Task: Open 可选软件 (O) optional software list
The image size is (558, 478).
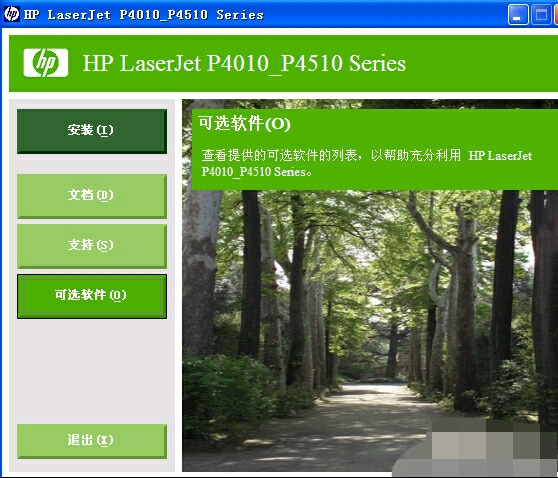Action: pos(92,296)
